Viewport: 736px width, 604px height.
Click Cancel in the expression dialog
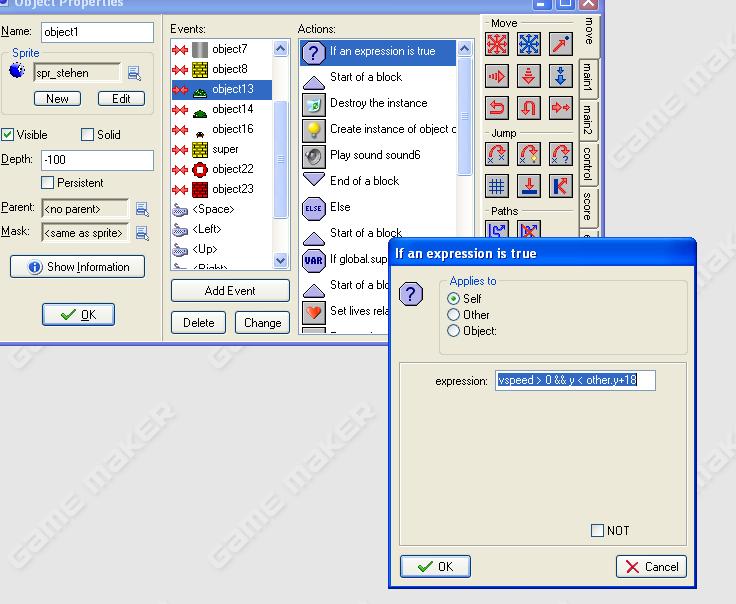pos(651,567)
